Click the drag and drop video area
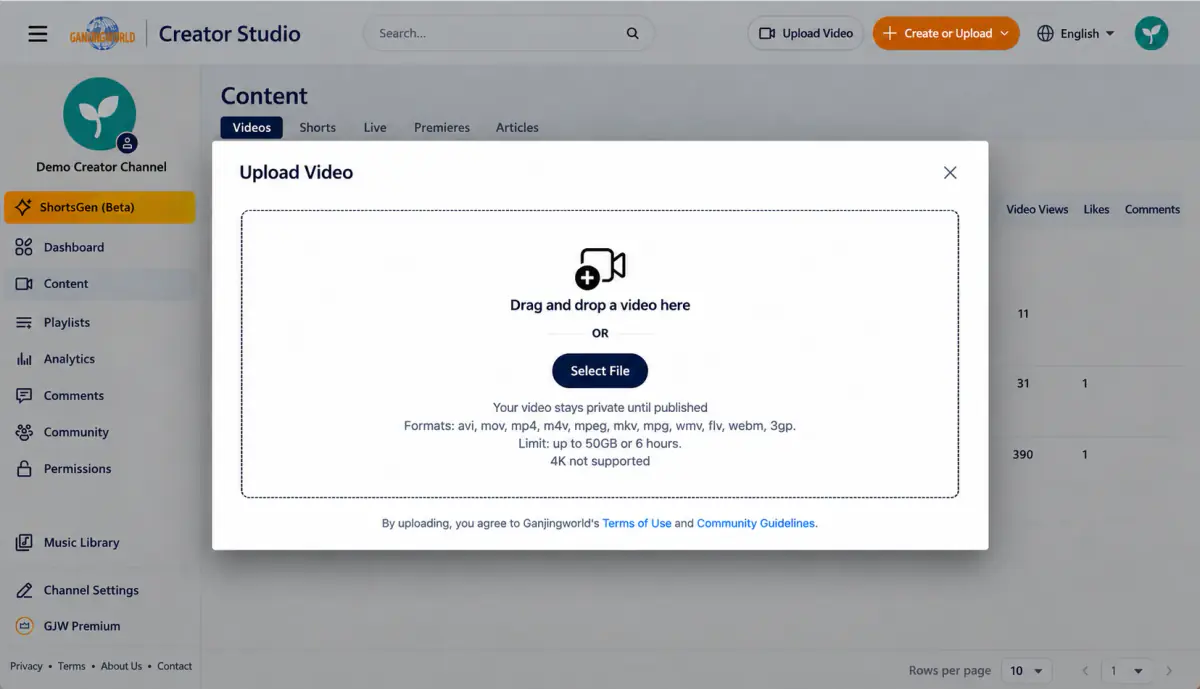 [x=600, y=354]
